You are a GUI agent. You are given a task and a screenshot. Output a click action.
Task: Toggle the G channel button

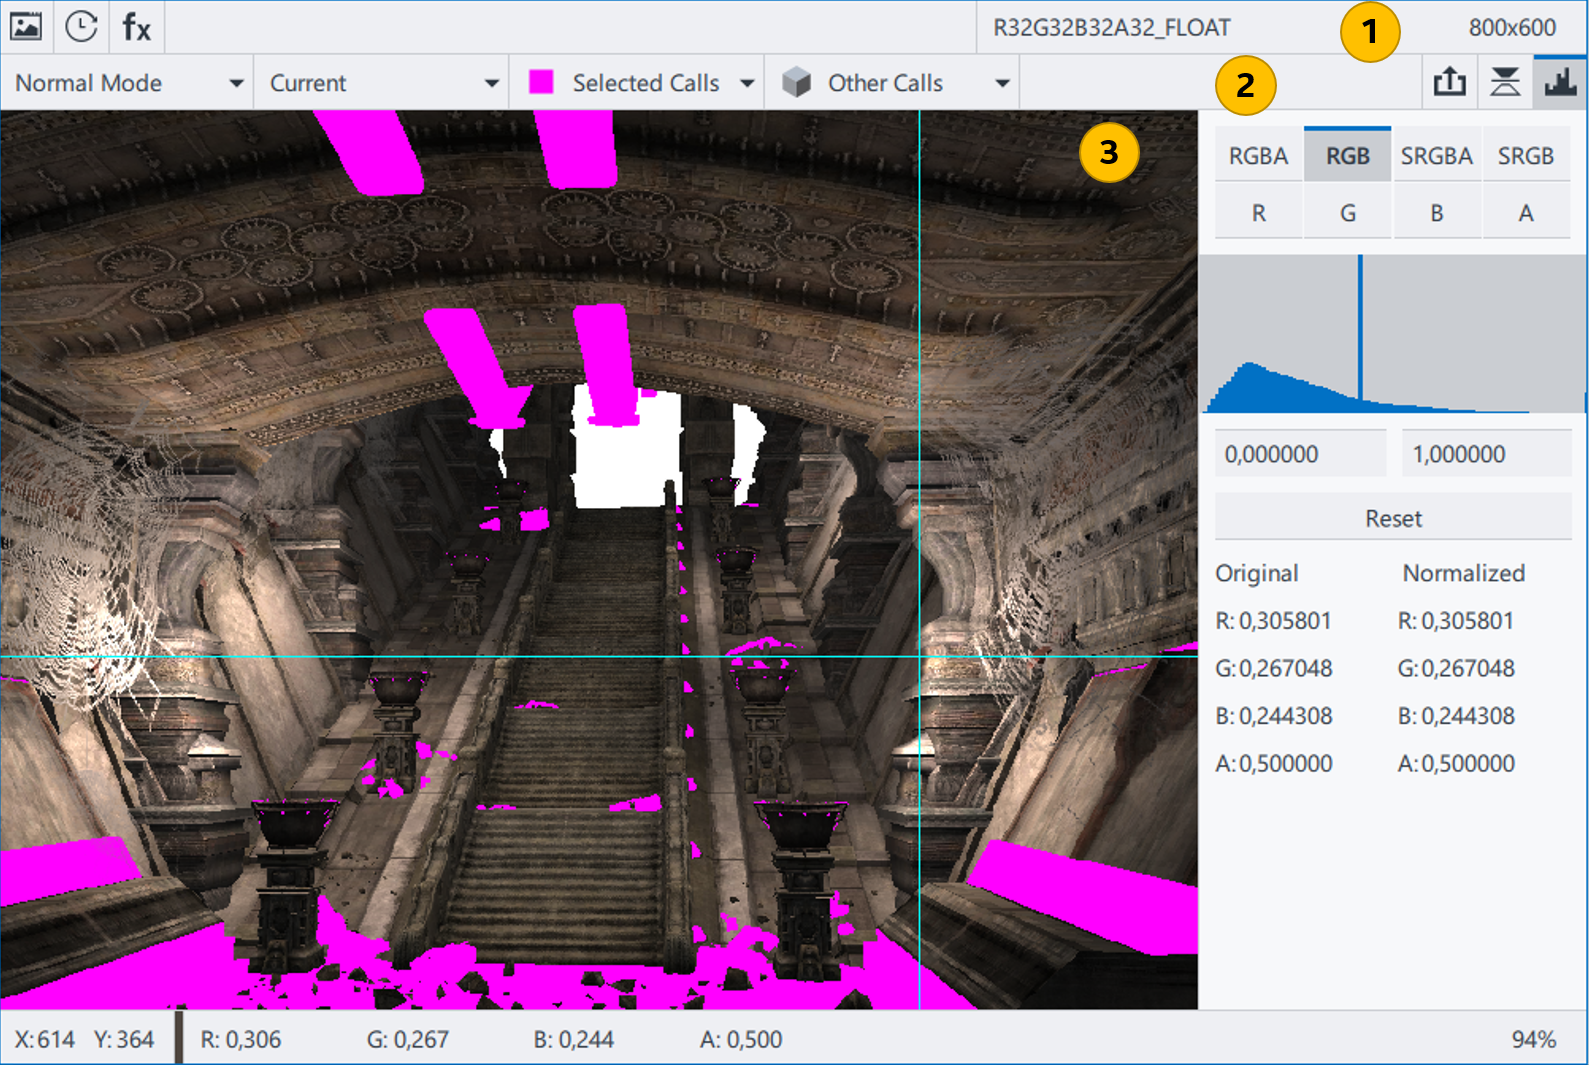point(1347,213)
